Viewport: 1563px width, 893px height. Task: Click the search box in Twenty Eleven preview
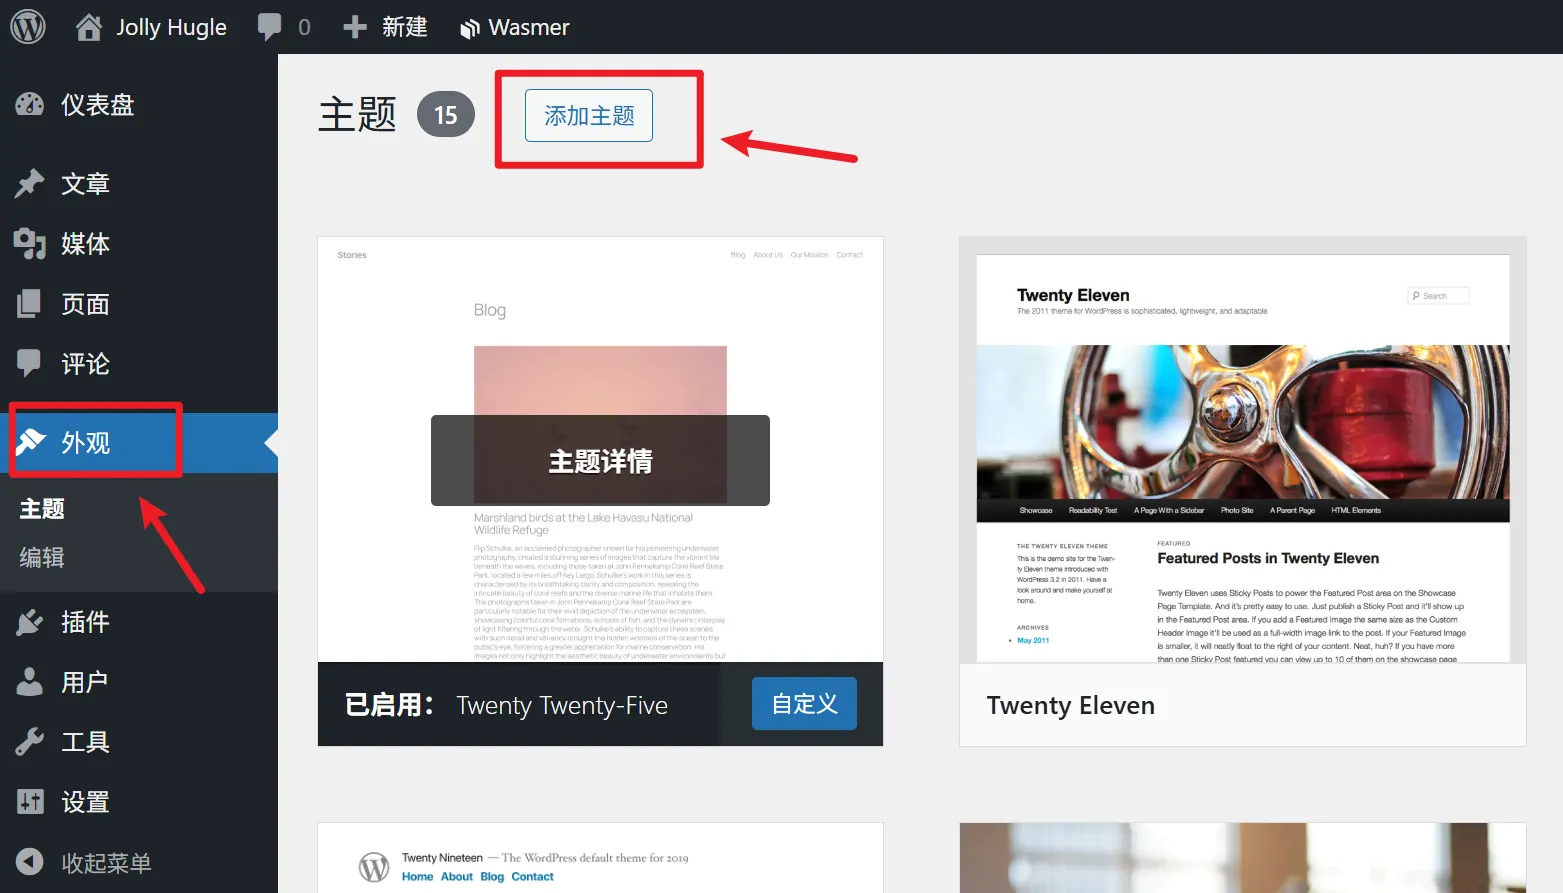coord(1438,295)
